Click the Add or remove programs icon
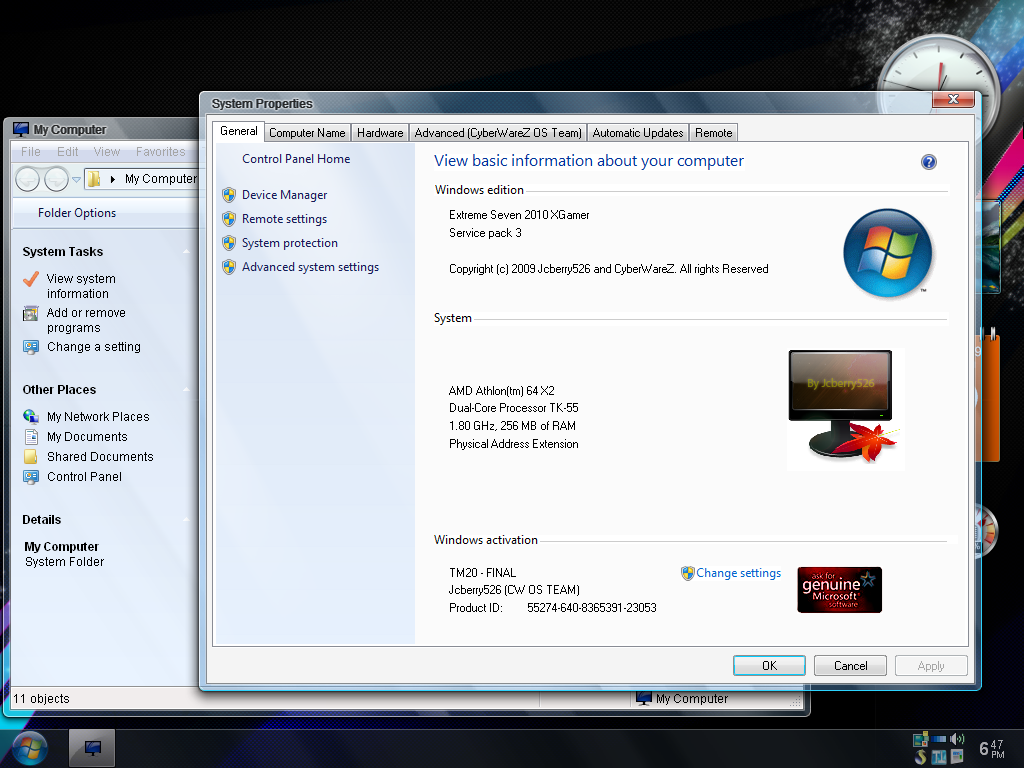1024x768 pixels. tap(31, 313)
